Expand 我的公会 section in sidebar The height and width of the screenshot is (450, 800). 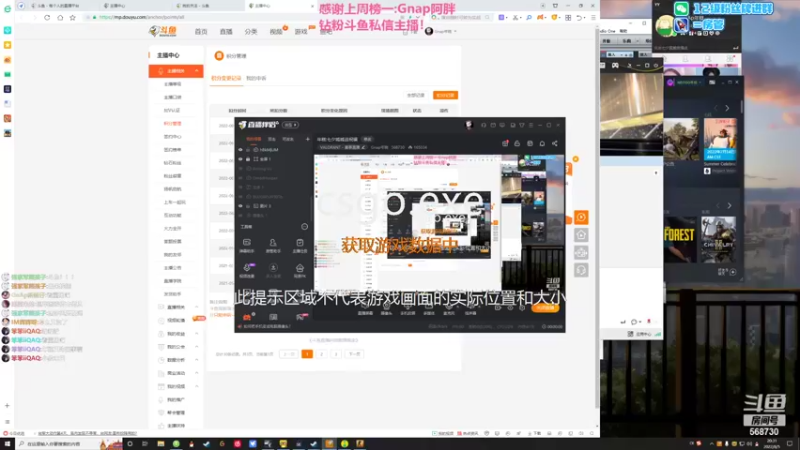pyautogui.click(x=196, y=347)
